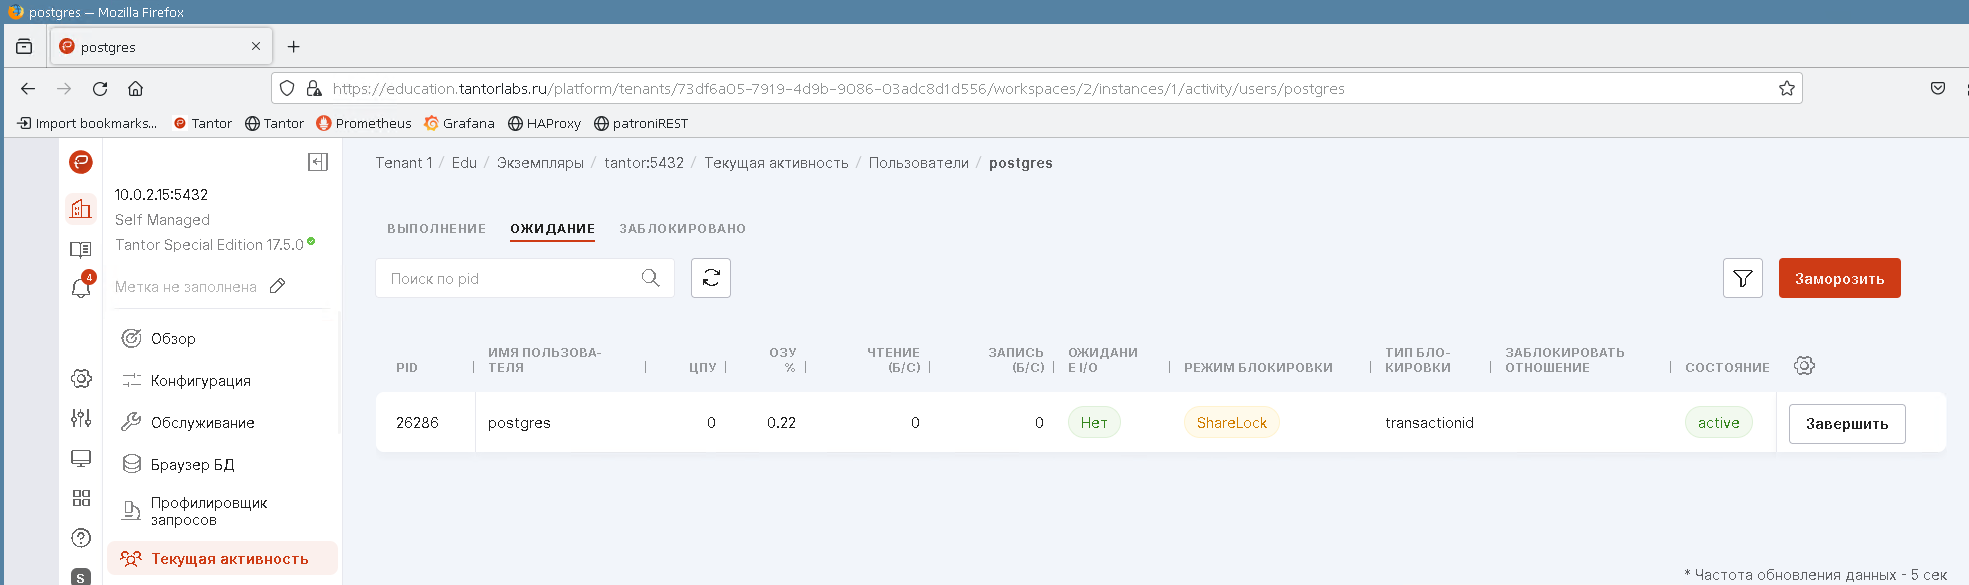This screenshot has height=585, width=1969.
Task: Open Обзор in the sidebar
Action: (x=173, y=339)
